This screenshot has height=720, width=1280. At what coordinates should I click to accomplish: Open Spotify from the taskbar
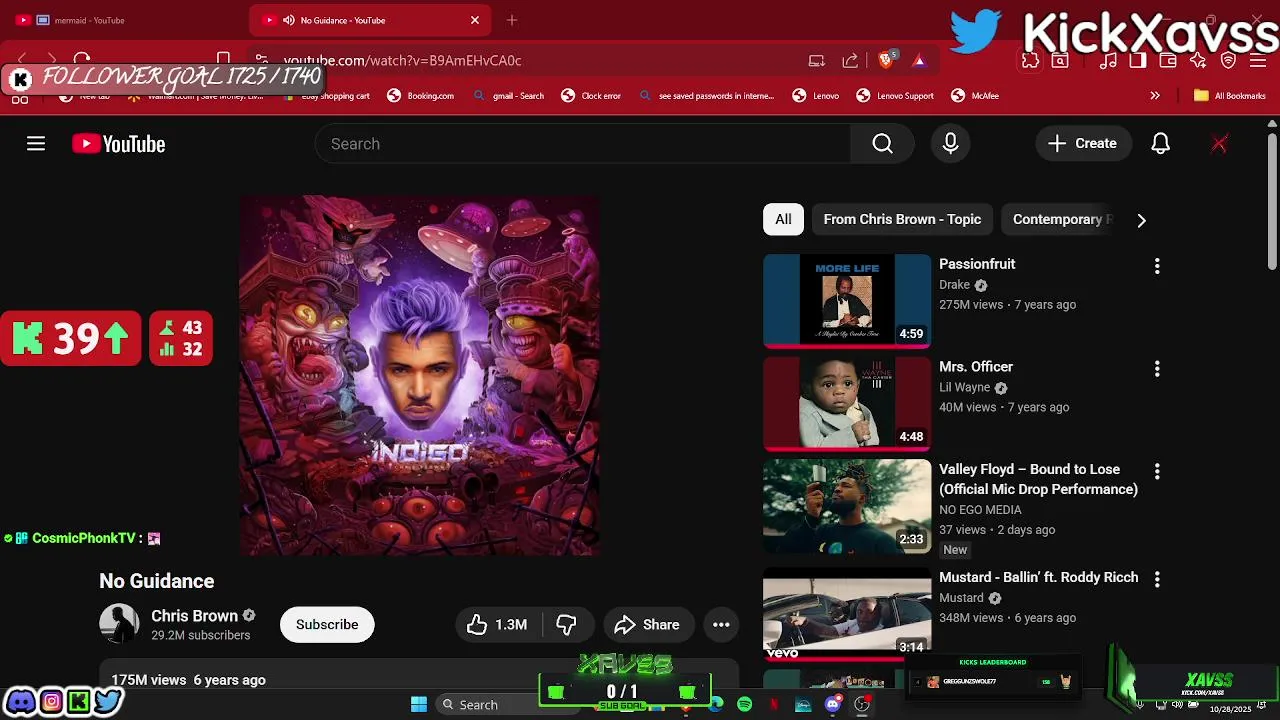point(744,705)
